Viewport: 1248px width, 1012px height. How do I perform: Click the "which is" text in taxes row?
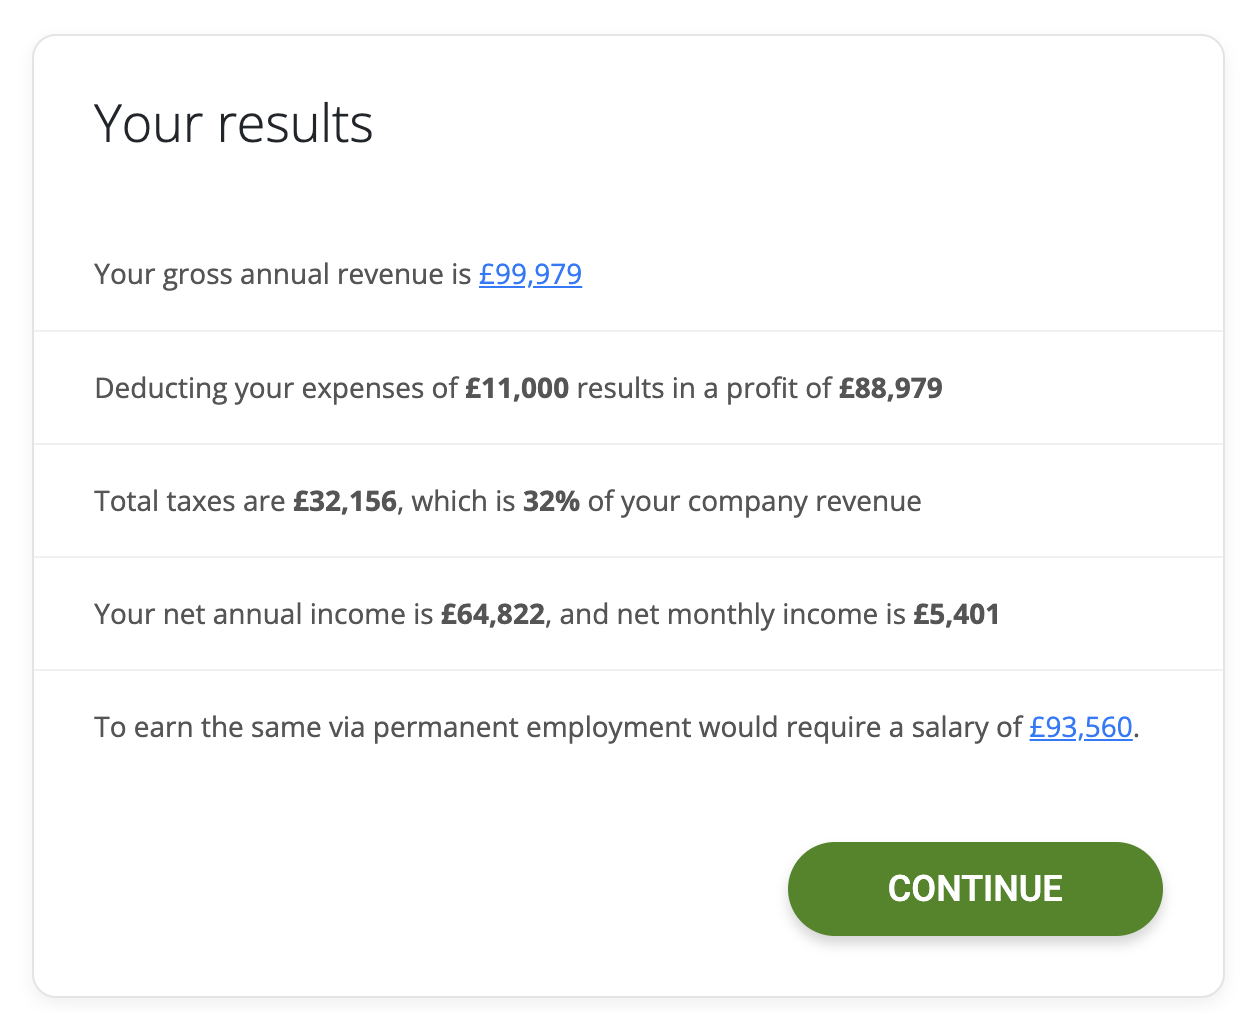click(x=463, y=501)
